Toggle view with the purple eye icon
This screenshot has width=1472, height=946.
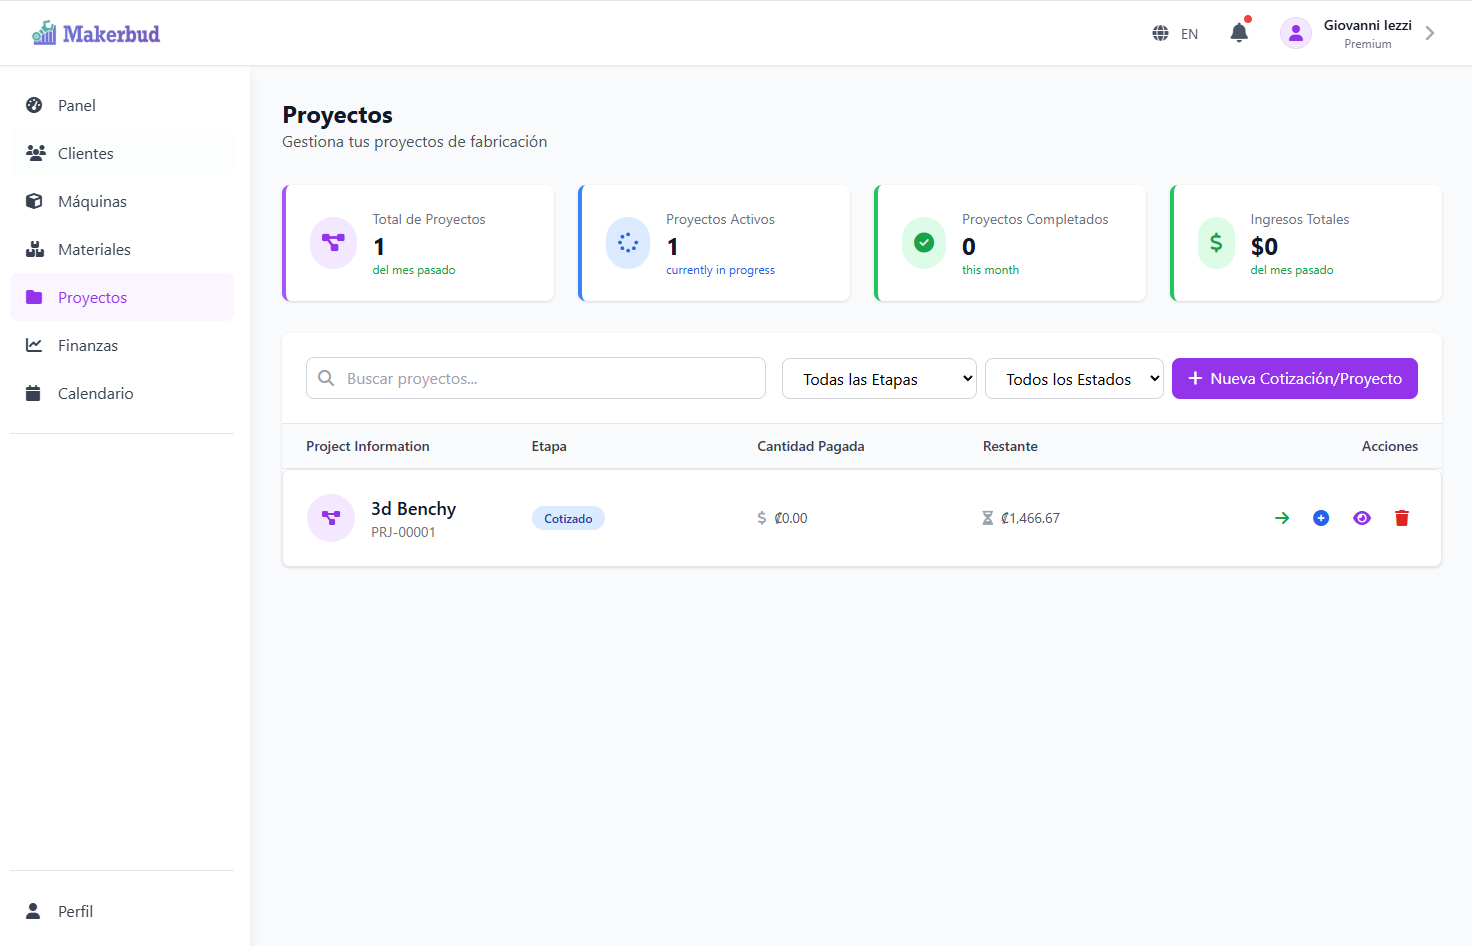(x=1362, y=518)
